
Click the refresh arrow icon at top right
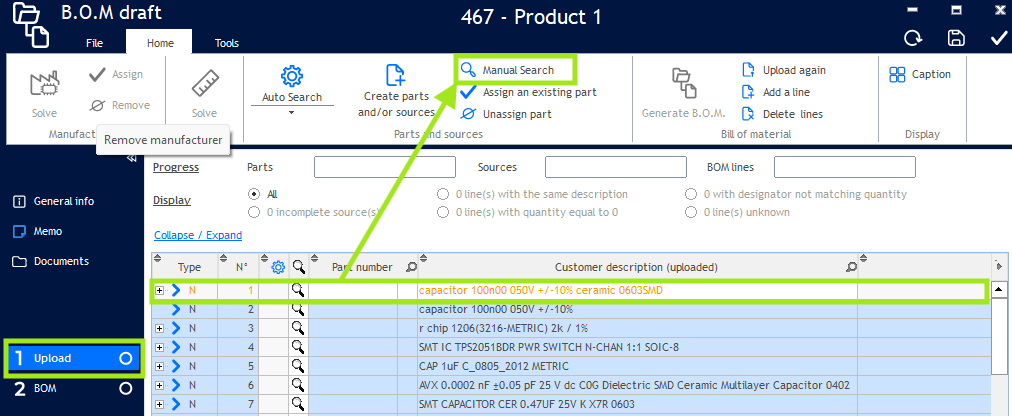point(913,38)
